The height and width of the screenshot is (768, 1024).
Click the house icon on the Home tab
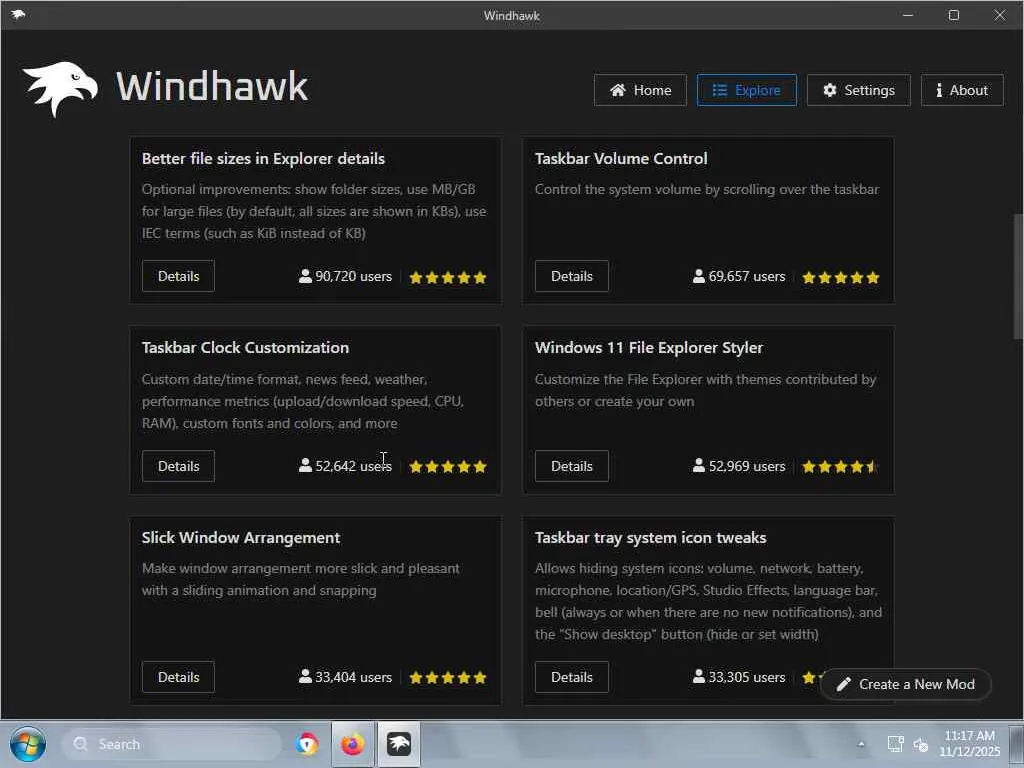(618, 90)
